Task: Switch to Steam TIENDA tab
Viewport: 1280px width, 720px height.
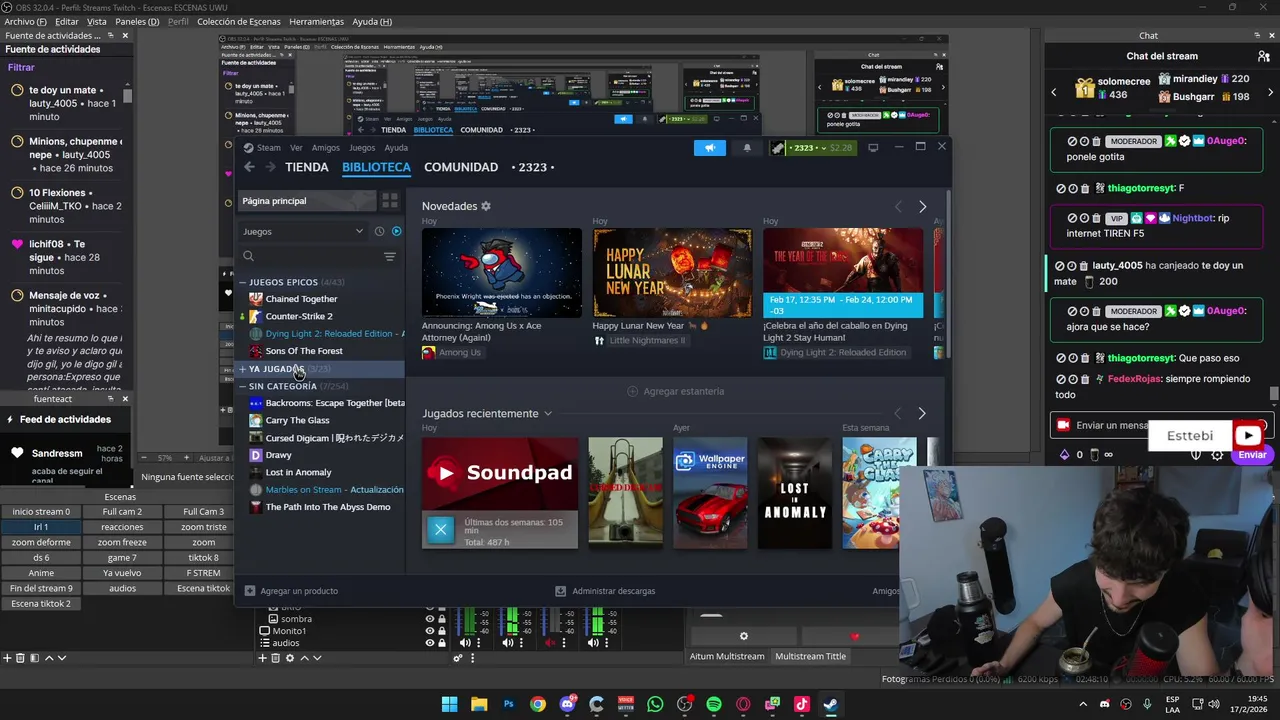Action: [306, 167]
